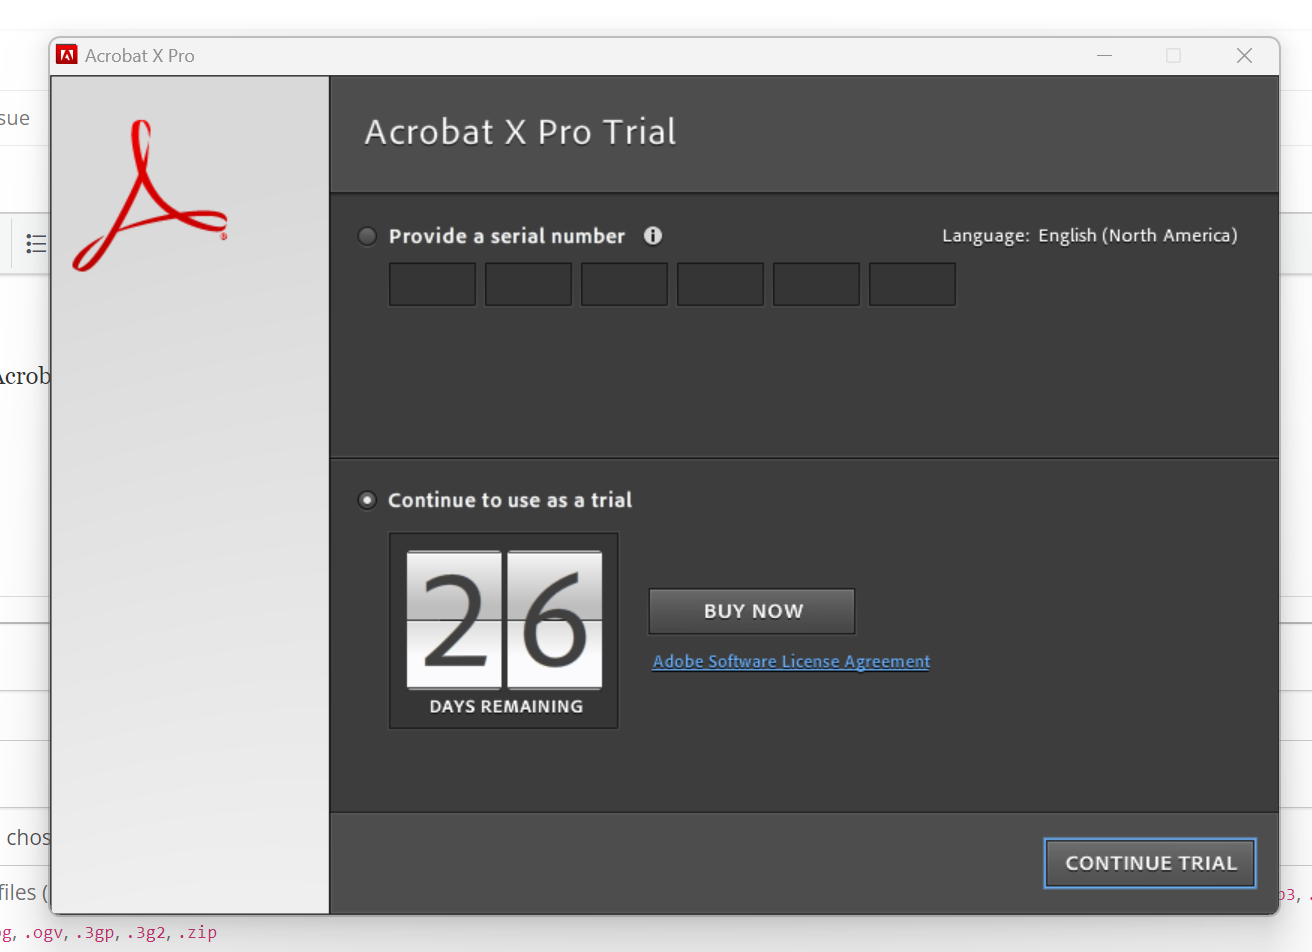Viewport: 1312px width, 952px height.
Task: Open the Adobe Software License Agreement link
Action: click(791, 661)
